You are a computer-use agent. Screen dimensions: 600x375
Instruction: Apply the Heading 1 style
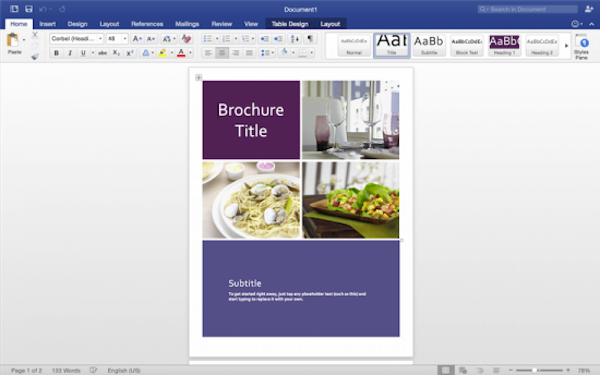(x=504, y=46)
